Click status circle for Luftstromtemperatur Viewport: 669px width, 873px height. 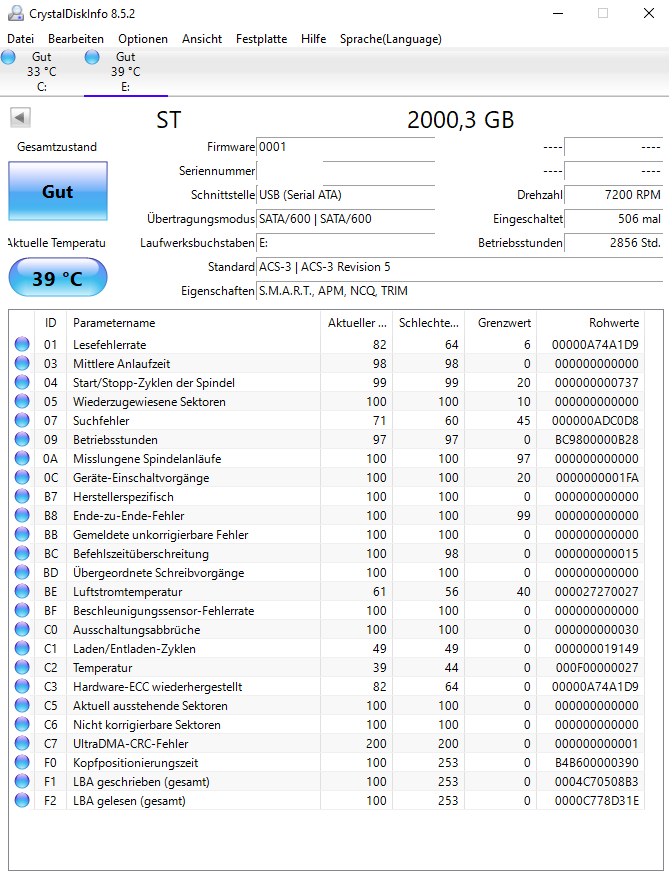pyautogui.click(x=22, y=591)
